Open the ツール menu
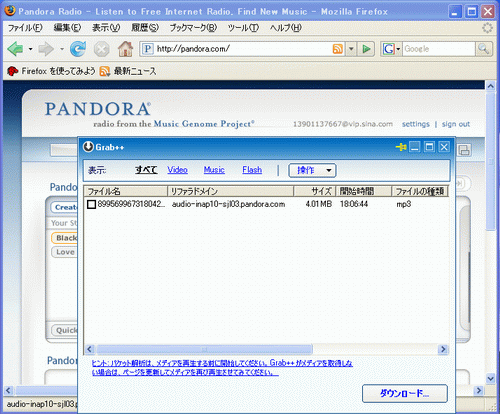This screenshot has width=500, height=414. pos(243,28)
